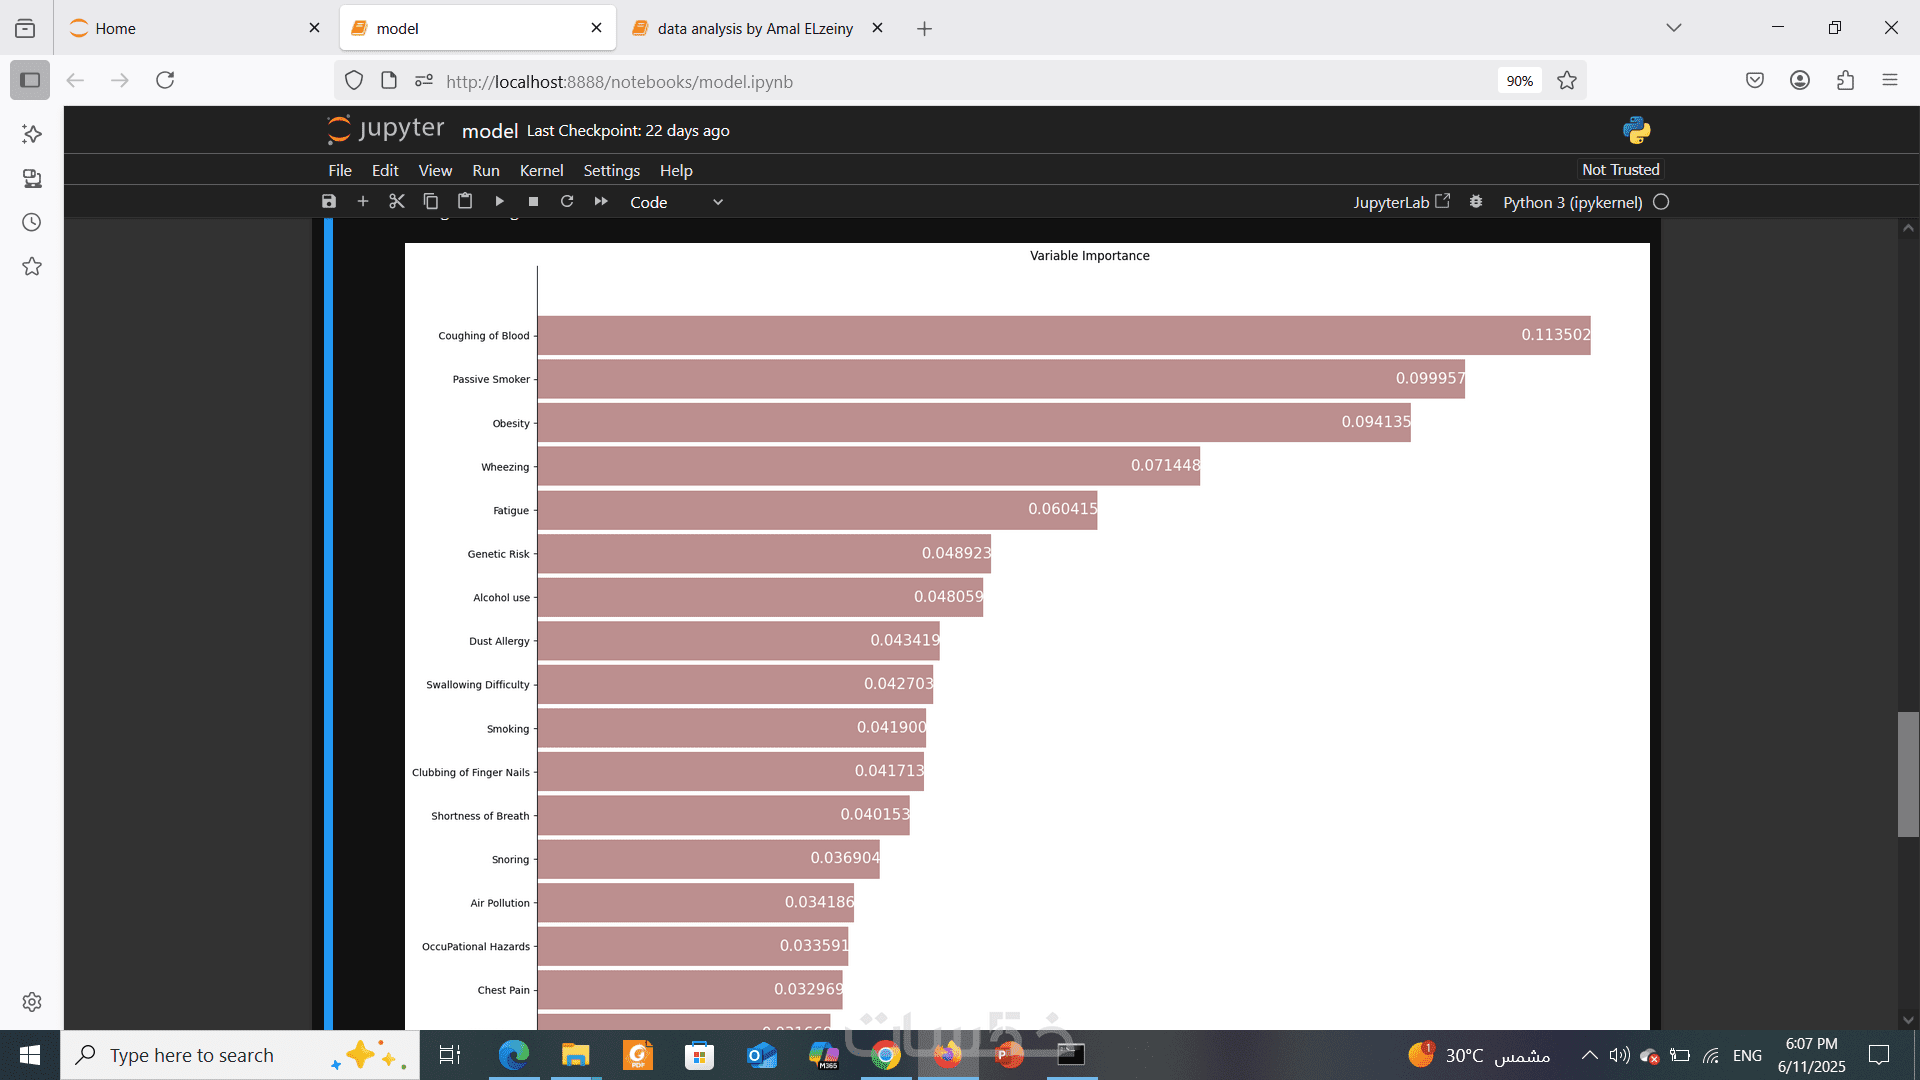The width and height of the screenshot is (1920, 1080).
Task: Insert a new cell with the plus icon
Action: 363,202
